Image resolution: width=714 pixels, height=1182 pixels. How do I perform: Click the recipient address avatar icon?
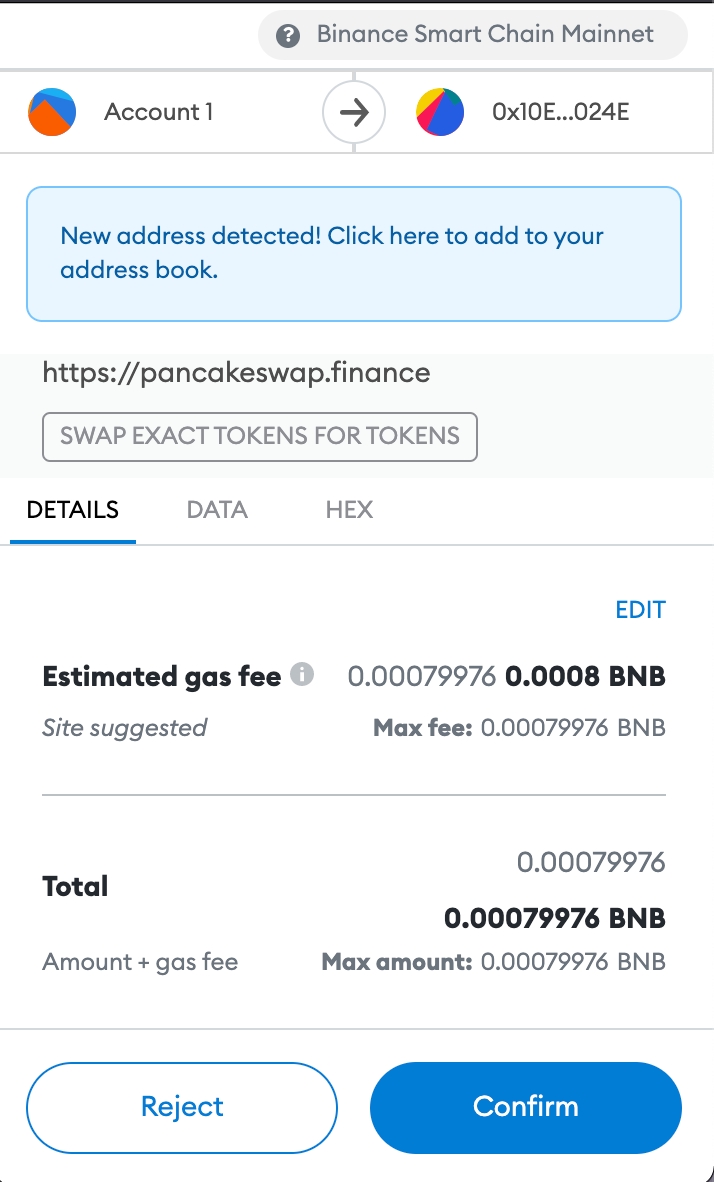coord(440,112)
